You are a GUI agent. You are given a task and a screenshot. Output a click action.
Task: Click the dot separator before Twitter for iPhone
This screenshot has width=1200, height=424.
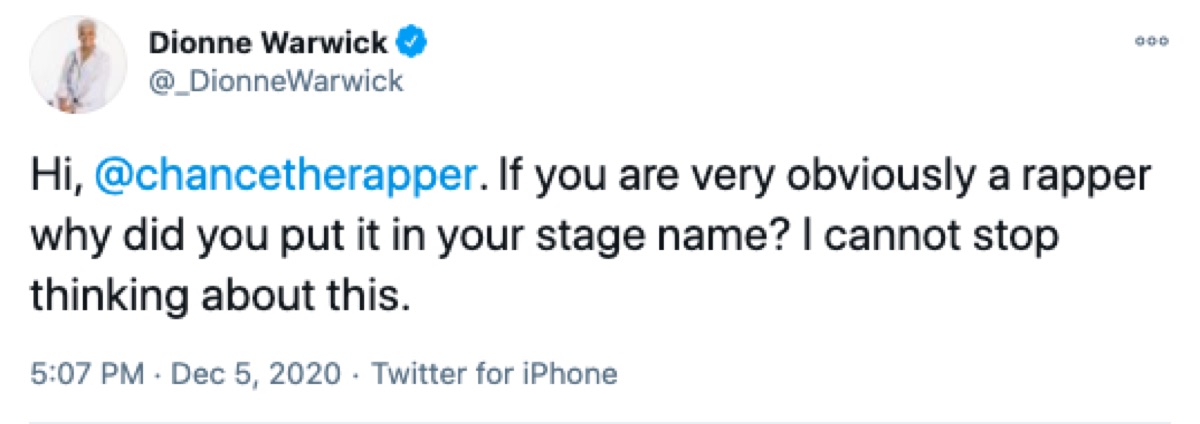[355, 375]
